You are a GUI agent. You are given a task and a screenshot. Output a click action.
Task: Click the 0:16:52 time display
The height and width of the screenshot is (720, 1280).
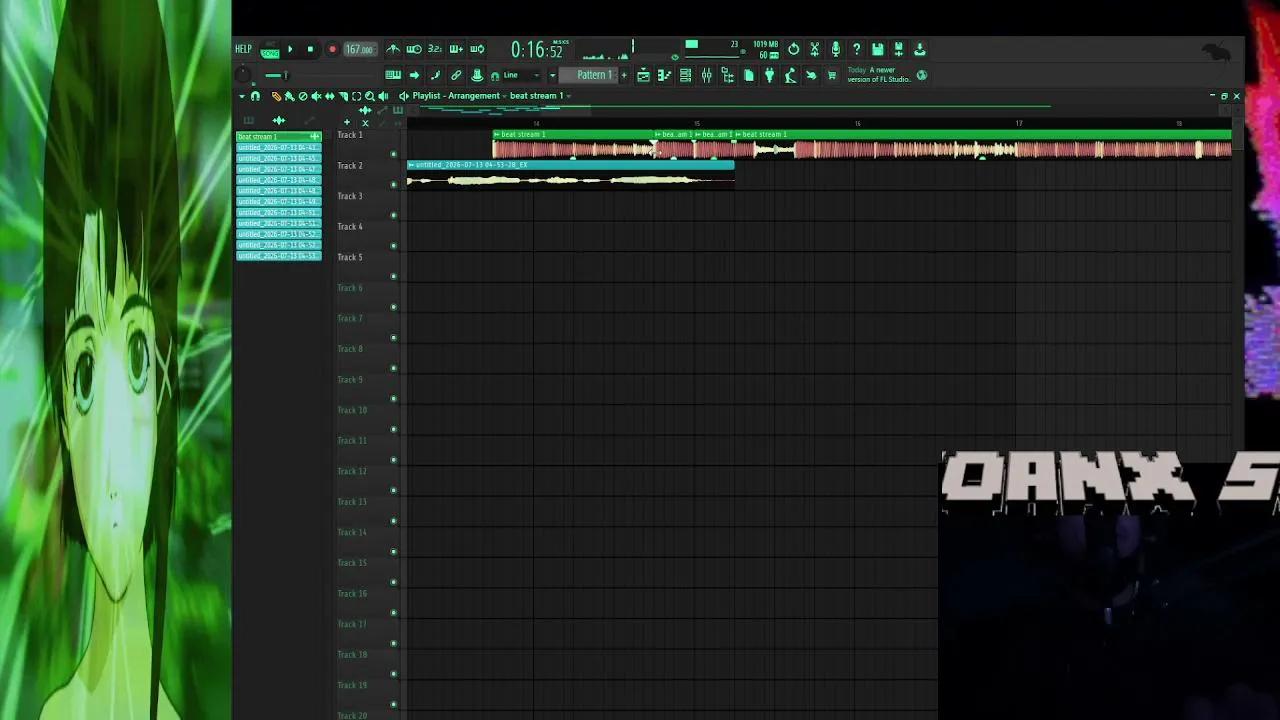click(x=537, y=50)
